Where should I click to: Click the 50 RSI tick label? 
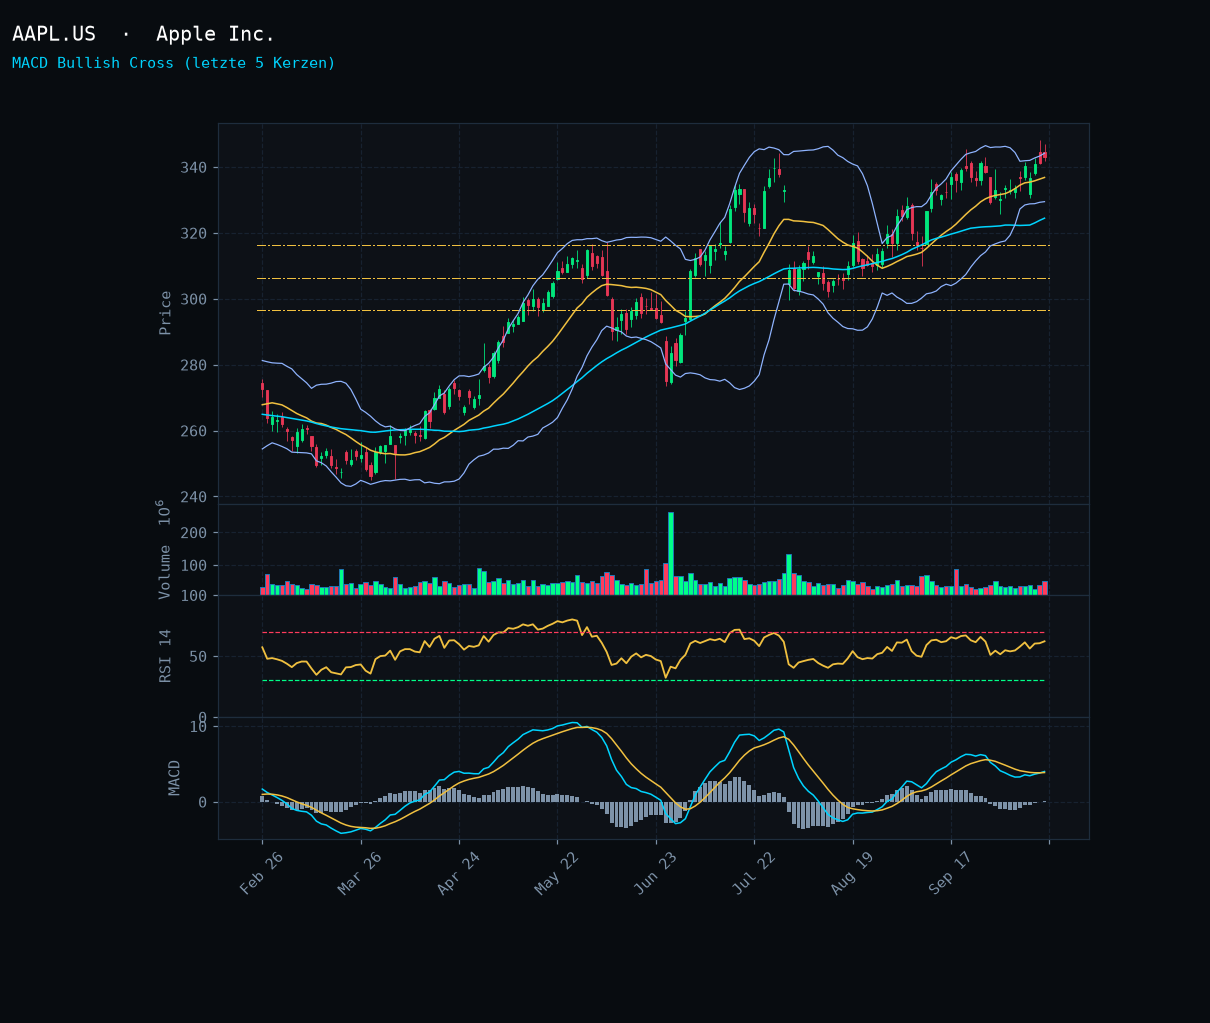tap(198, 657)
